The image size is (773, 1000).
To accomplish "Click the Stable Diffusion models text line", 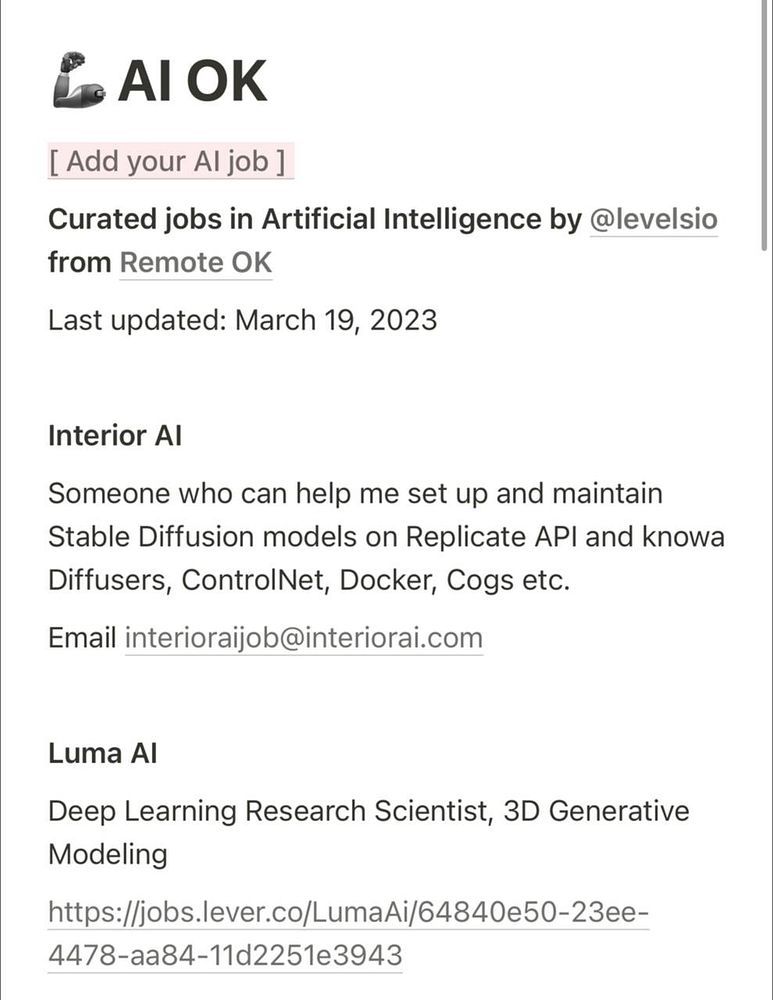I will (386, 536).
